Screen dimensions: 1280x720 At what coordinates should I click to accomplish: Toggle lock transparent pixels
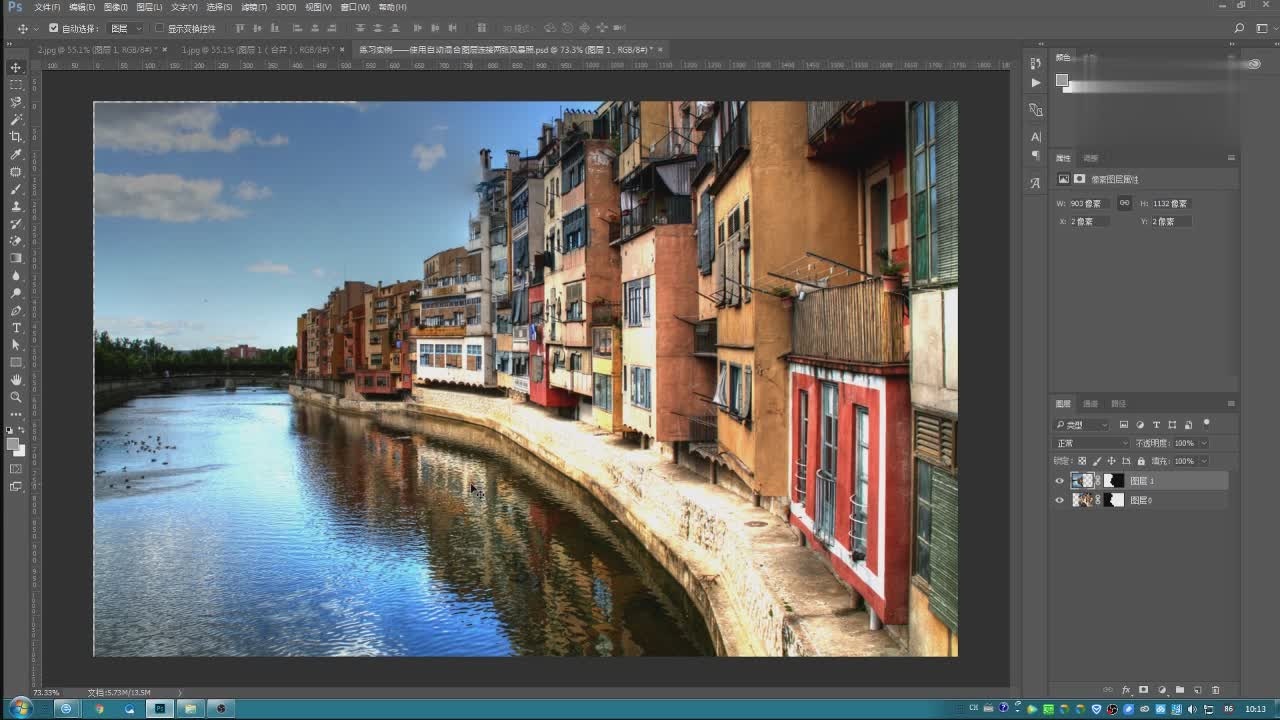point(1082,461)
